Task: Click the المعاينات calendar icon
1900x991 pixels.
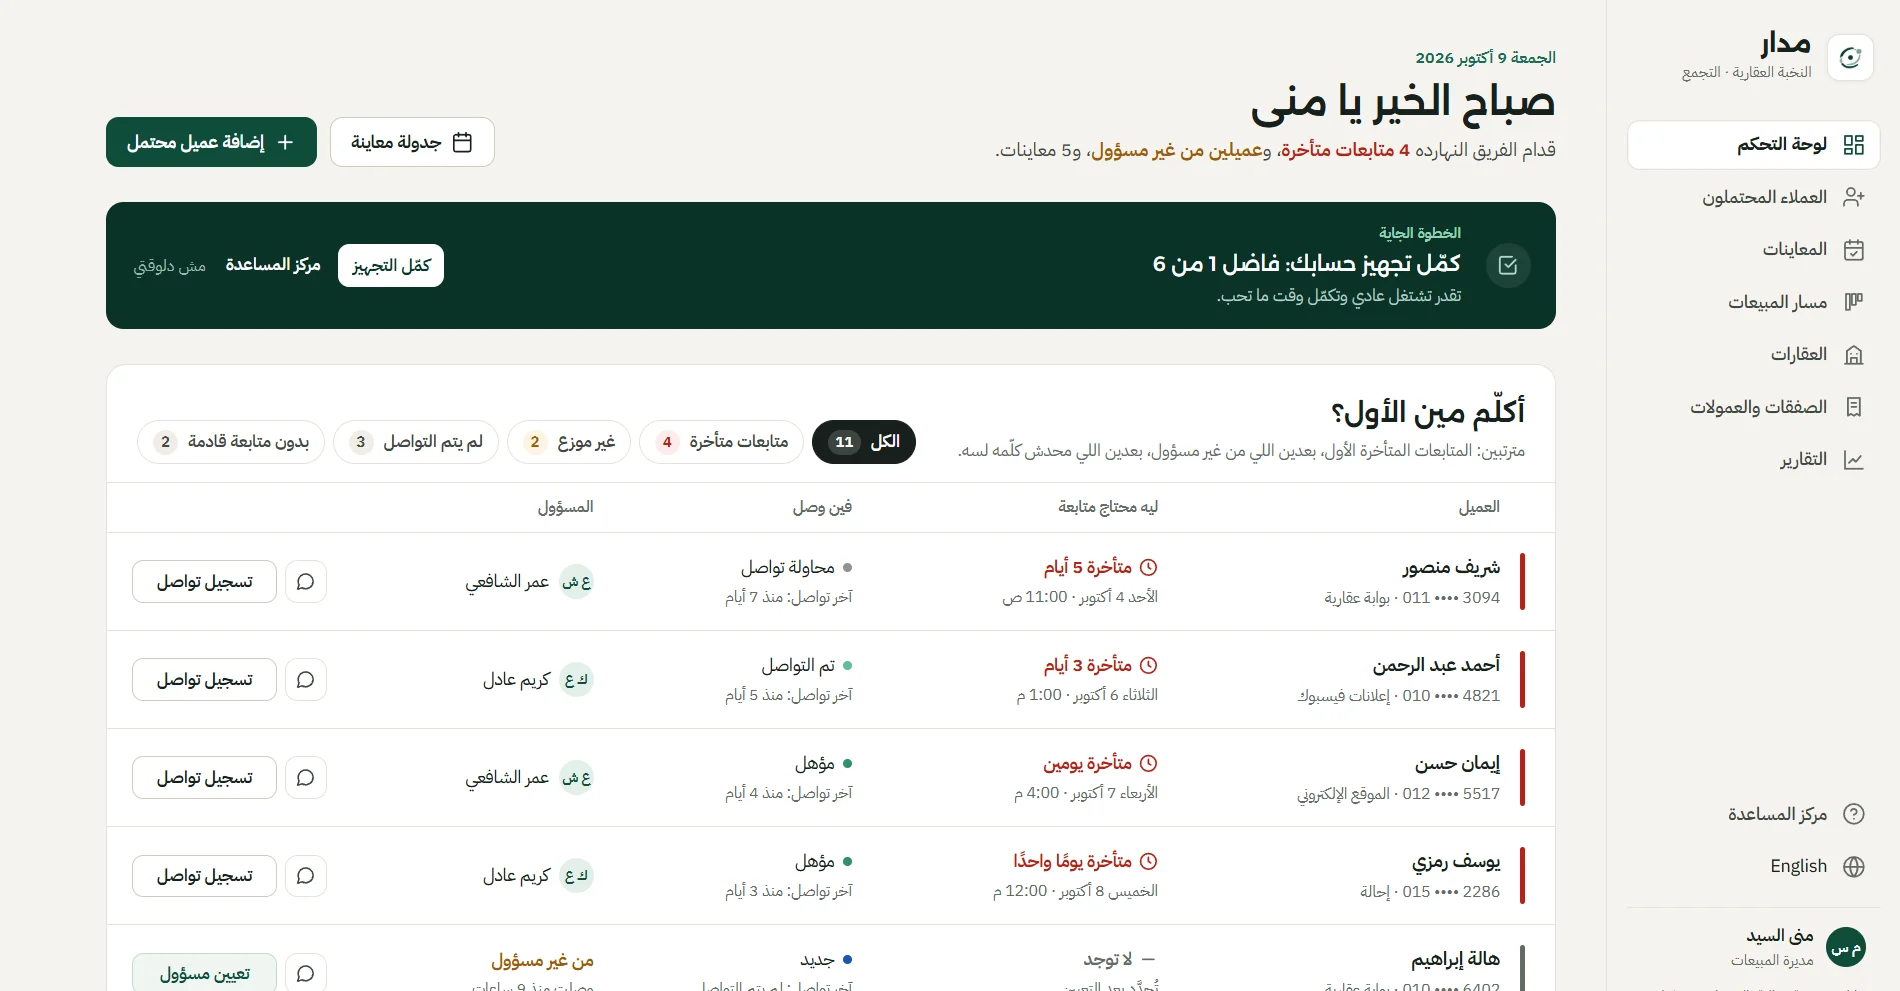Action: coord(1853,250)
